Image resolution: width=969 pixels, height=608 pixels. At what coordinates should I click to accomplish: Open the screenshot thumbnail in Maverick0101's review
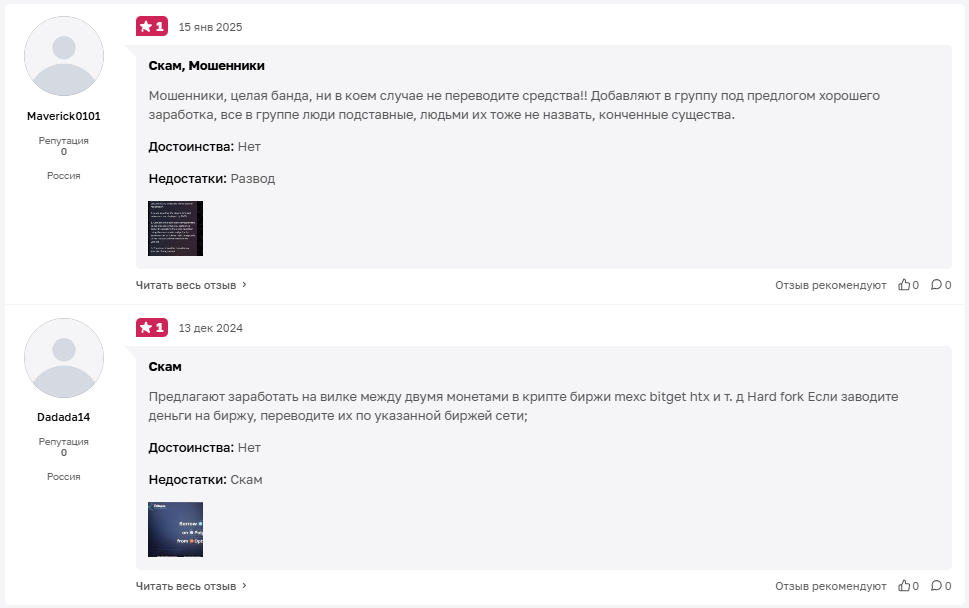pos(176,229)
